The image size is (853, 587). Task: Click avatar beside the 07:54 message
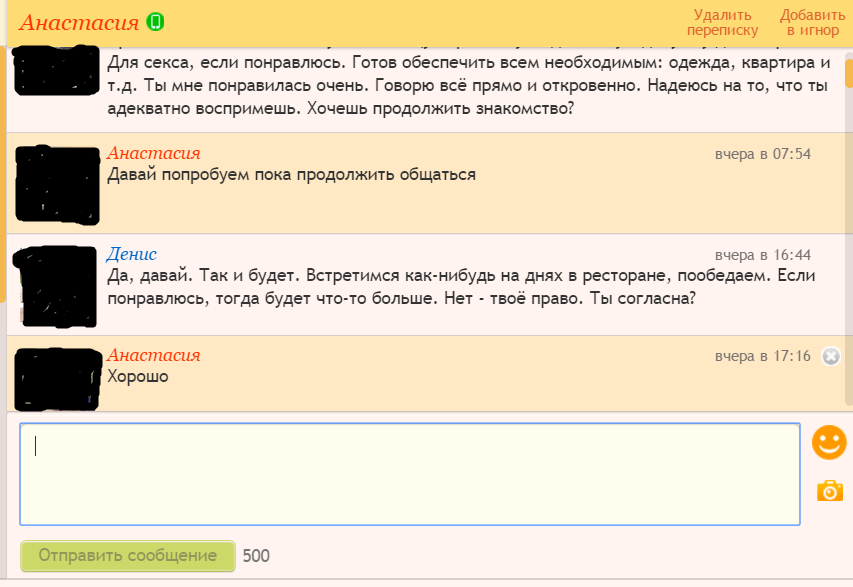[58, 183]
